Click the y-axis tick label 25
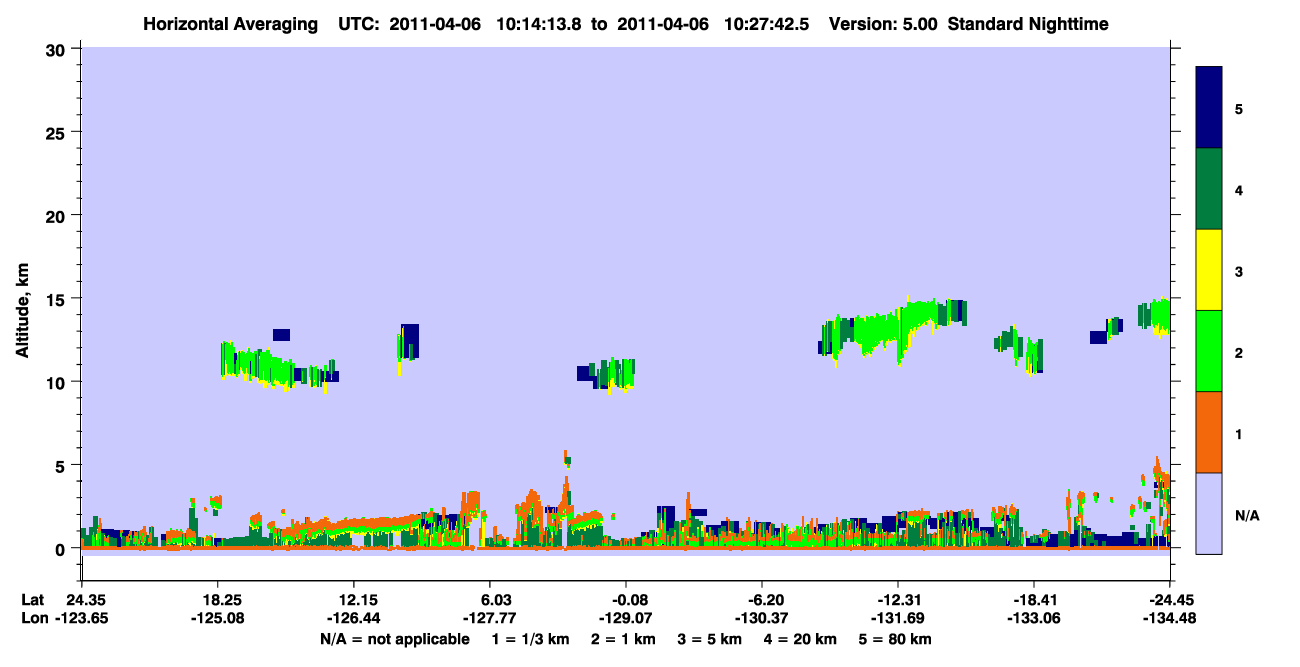Viewport: 1300px width, 667px height. point(58,132)
